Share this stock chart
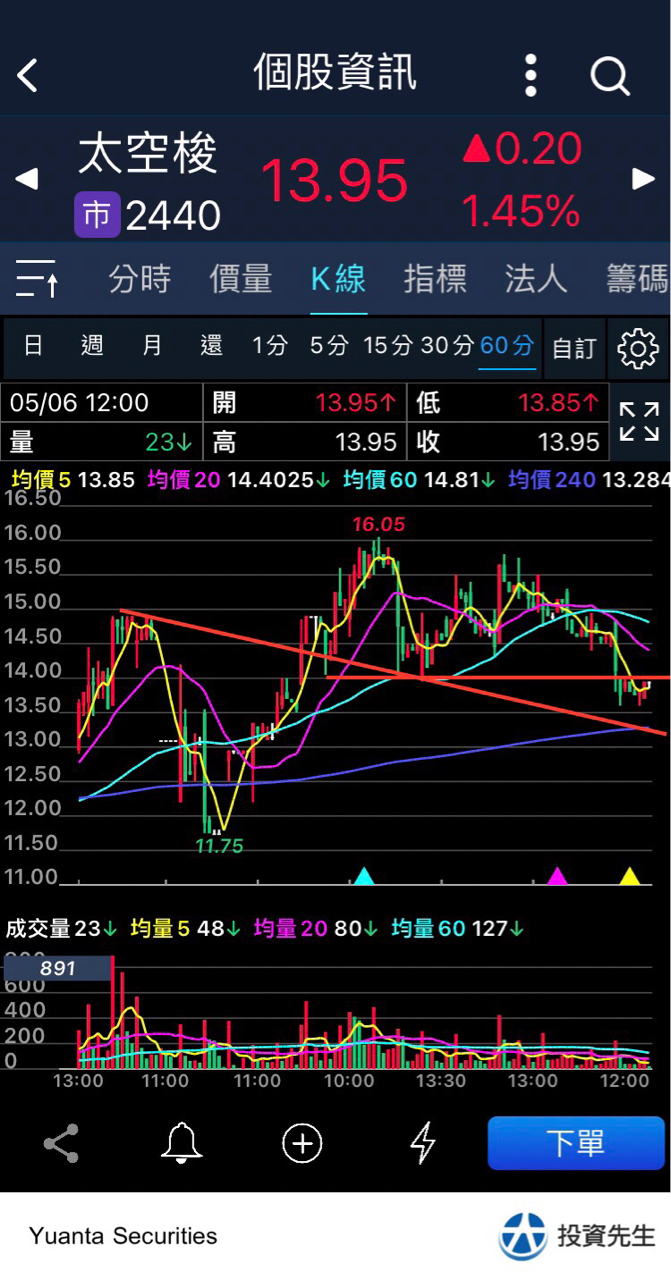Image resolution: width=671 pixels, height=1280 pixels. (x=61, y=1143)
